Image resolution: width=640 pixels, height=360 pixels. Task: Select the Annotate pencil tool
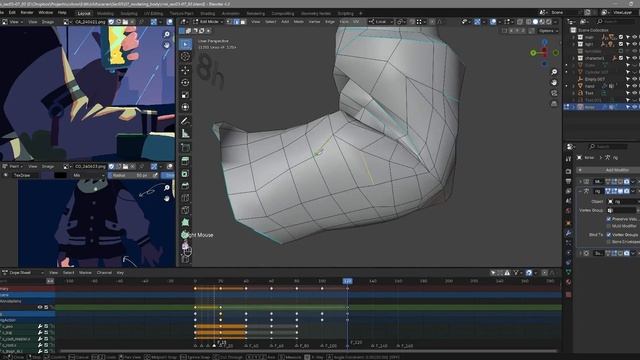(x=185, y=120)
